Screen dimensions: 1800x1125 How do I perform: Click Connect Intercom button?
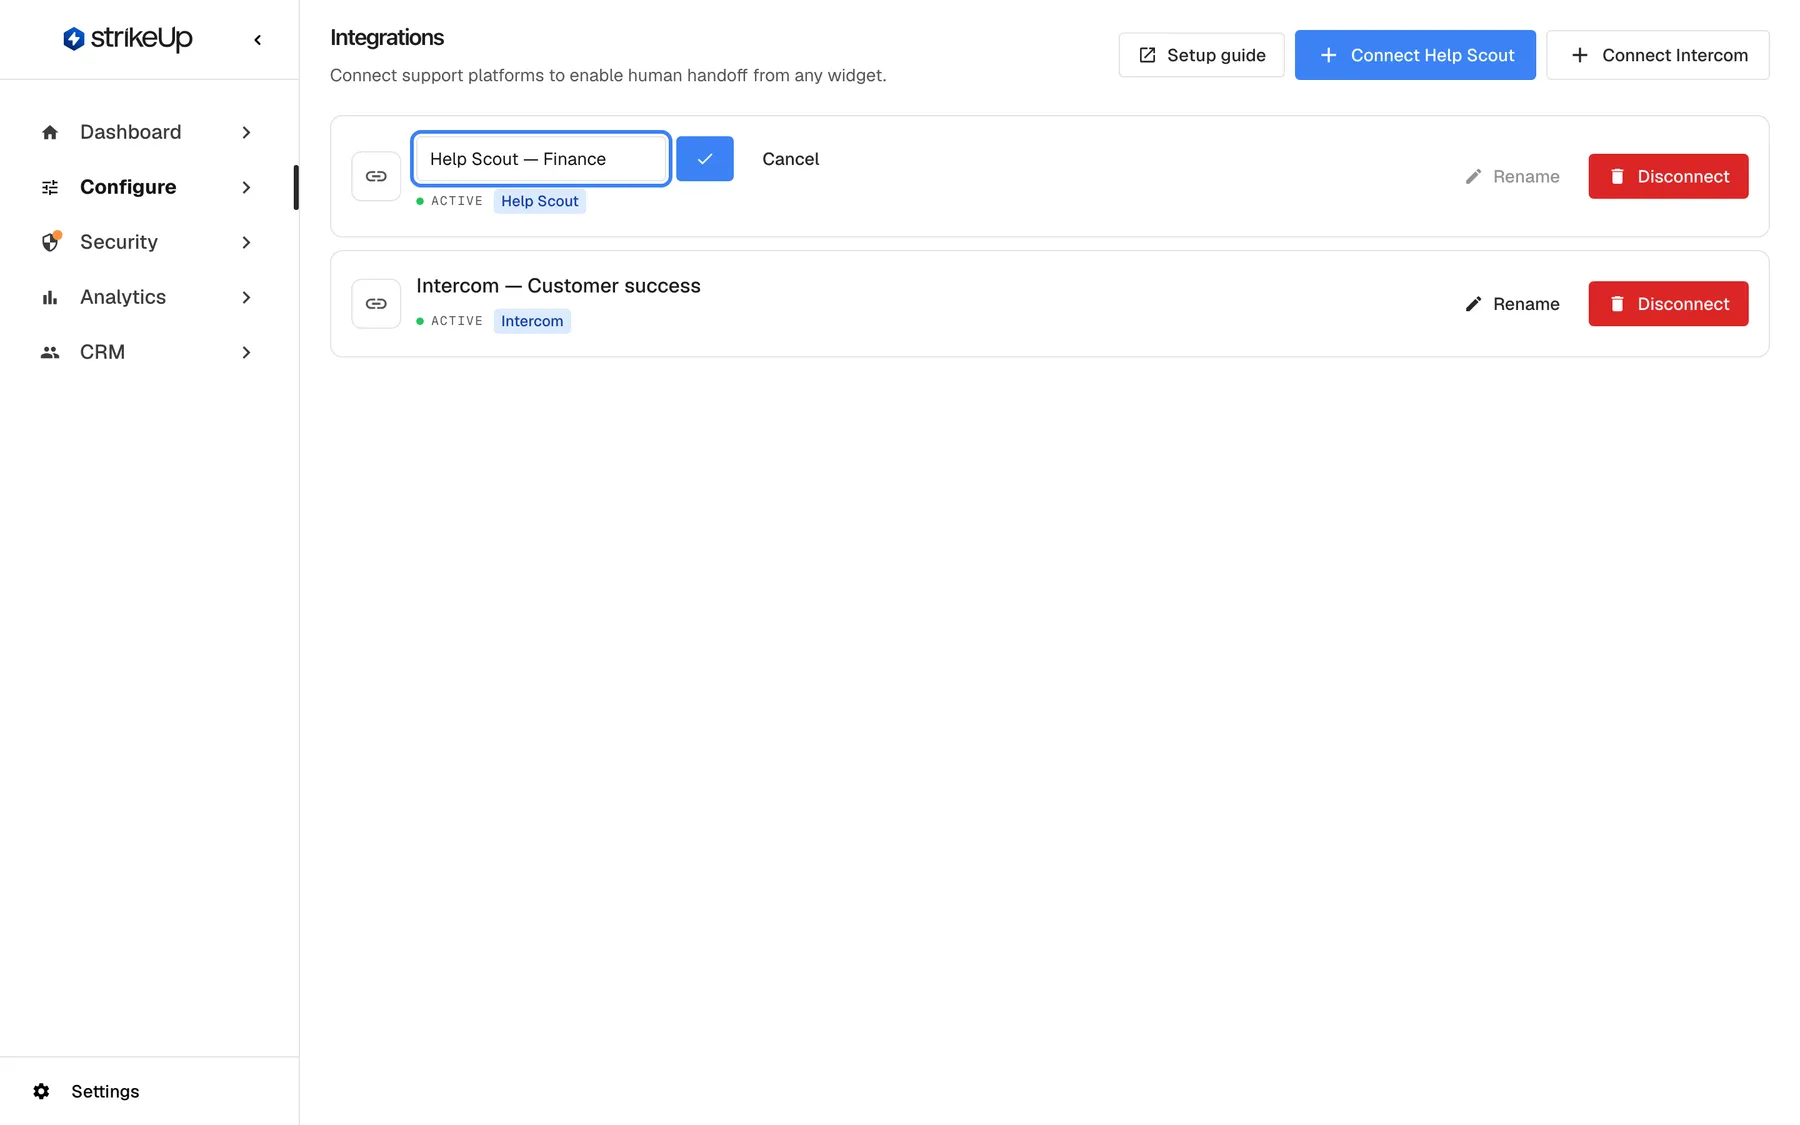pyautogui.click(x=1657, y=55)
